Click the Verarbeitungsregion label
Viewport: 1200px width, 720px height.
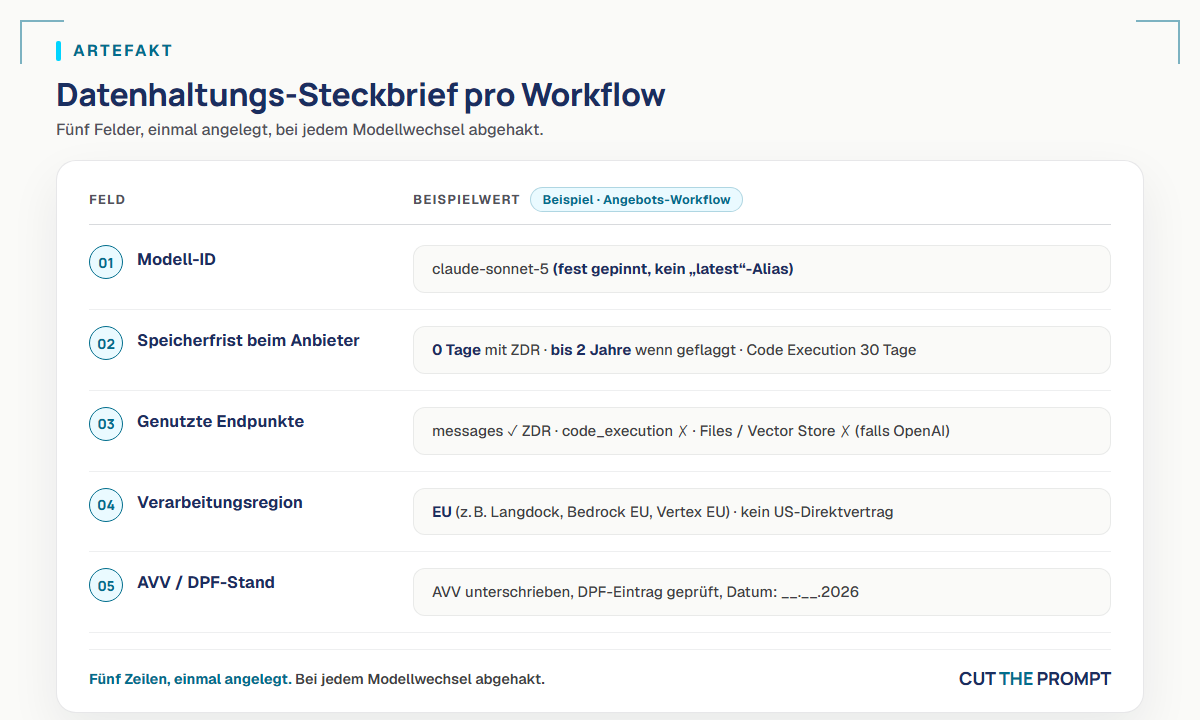220,502
